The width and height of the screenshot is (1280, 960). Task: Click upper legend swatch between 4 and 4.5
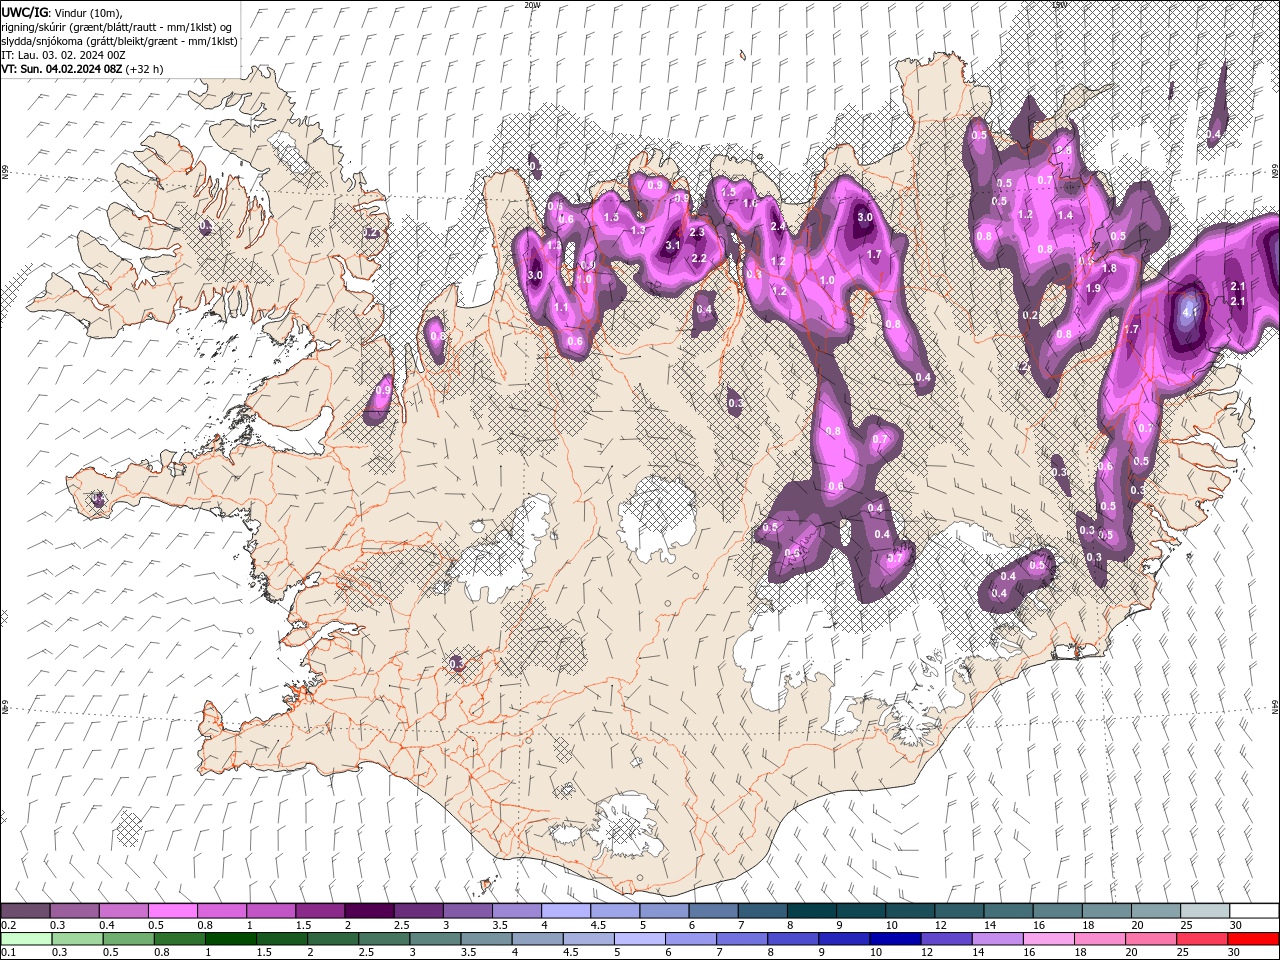pos(567,911)
